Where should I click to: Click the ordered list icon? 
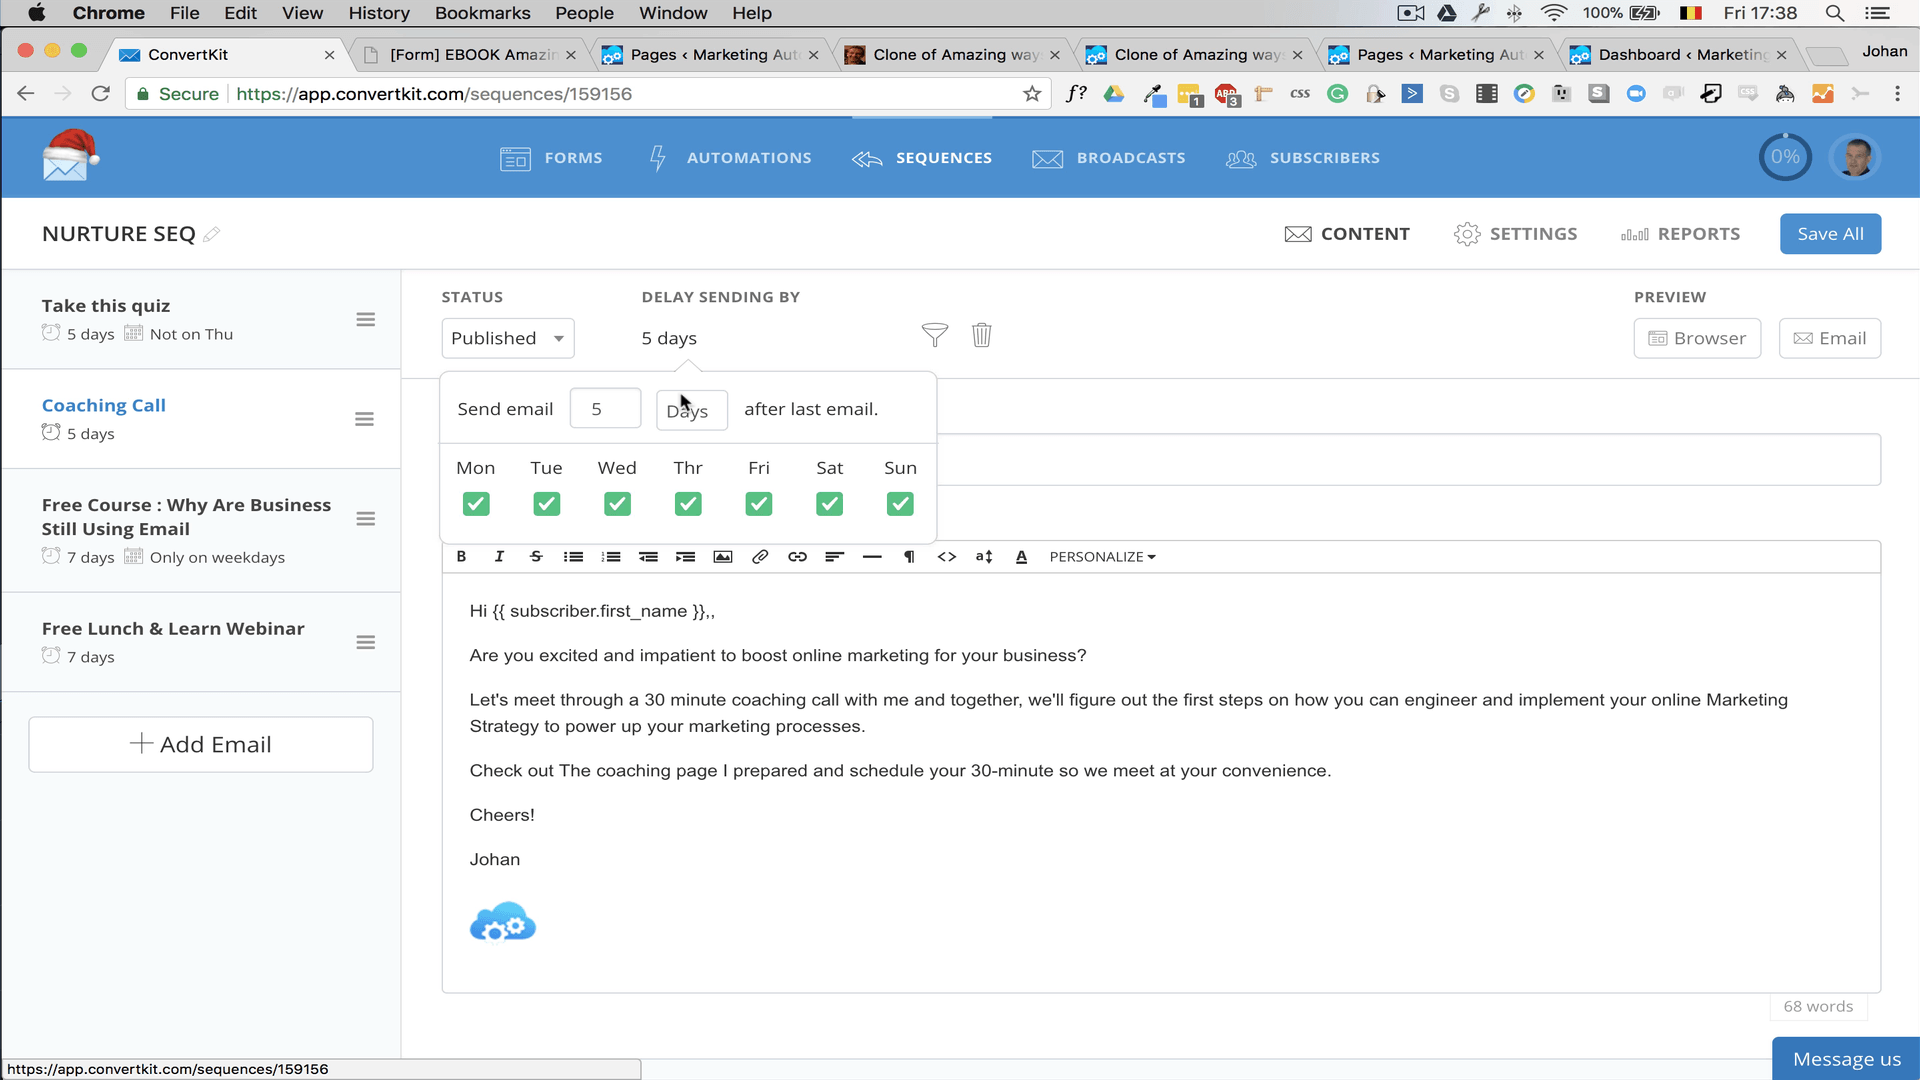click(611, 555)
